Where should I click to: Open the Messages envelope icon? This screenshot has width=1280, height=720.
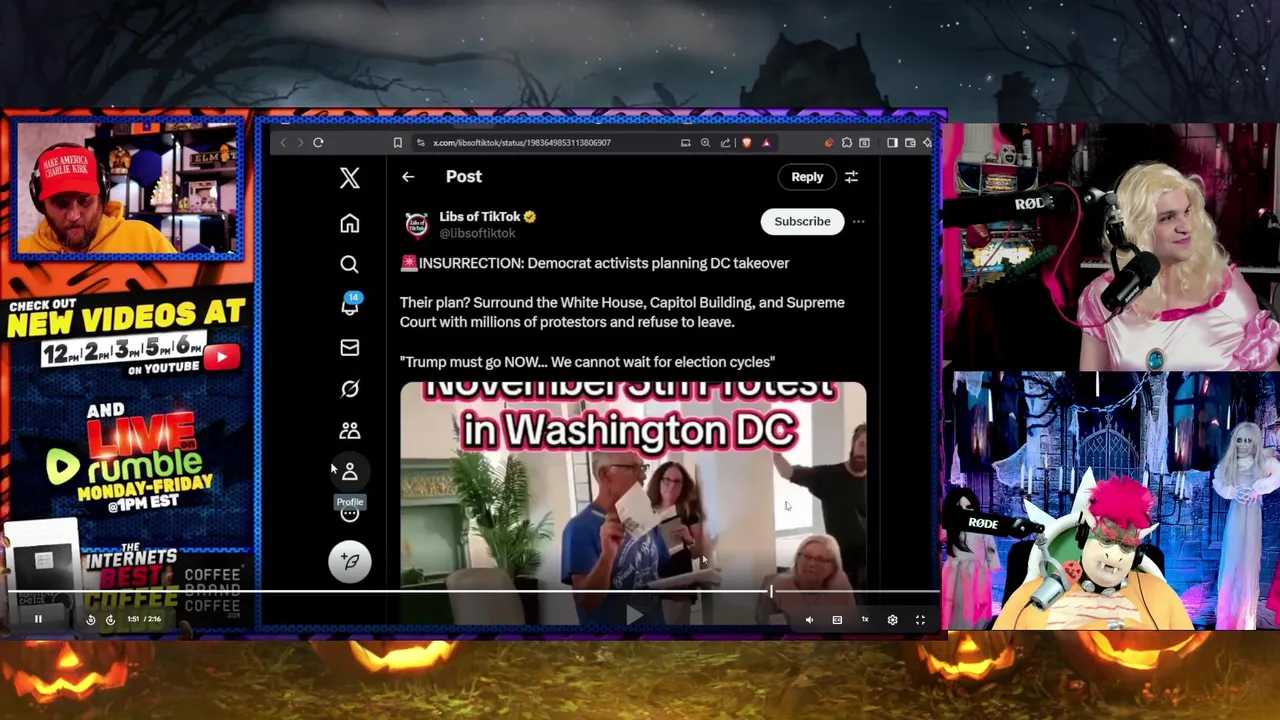pyautogui.click(x=349, y=347)
